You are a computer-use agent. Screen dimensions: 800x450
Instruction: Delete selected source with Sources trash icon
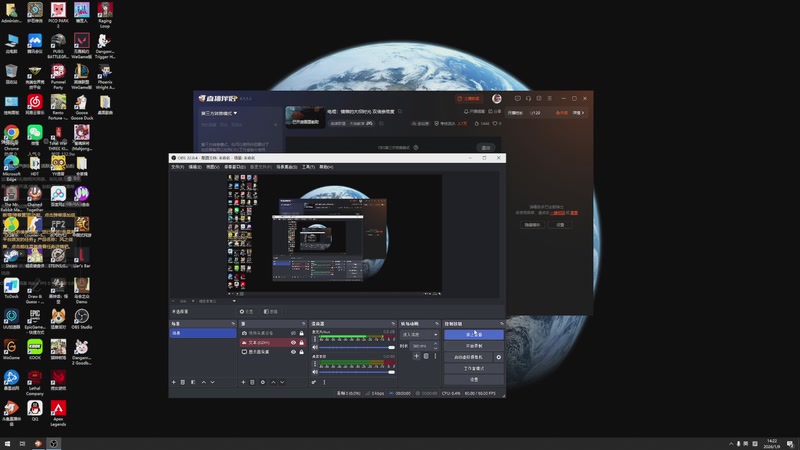pyautogui.click(x=253, y=382)
